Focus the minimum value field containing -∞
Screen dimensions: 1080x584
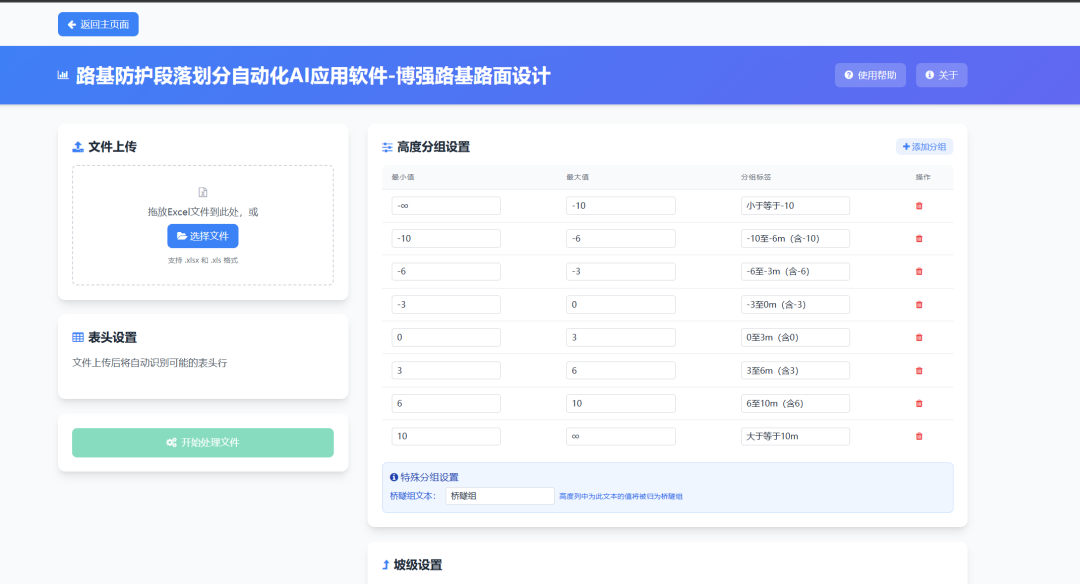tap(446, 206)
